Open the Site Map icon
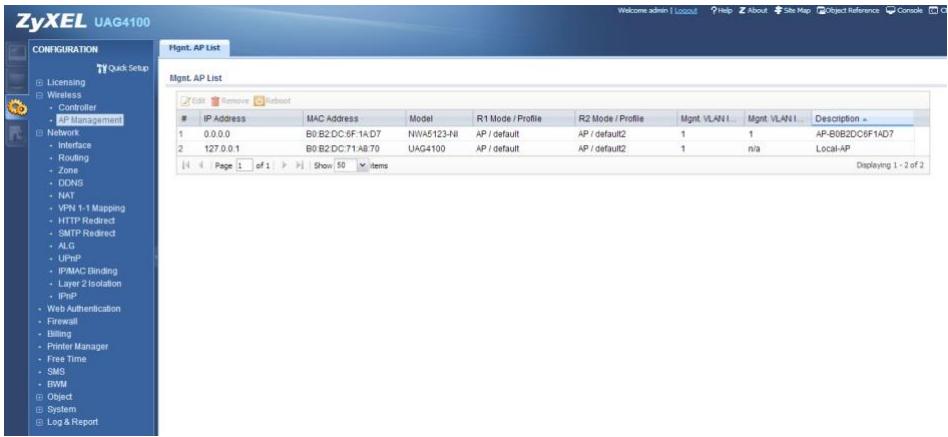The image size is (948, 437). coord(778,10)
